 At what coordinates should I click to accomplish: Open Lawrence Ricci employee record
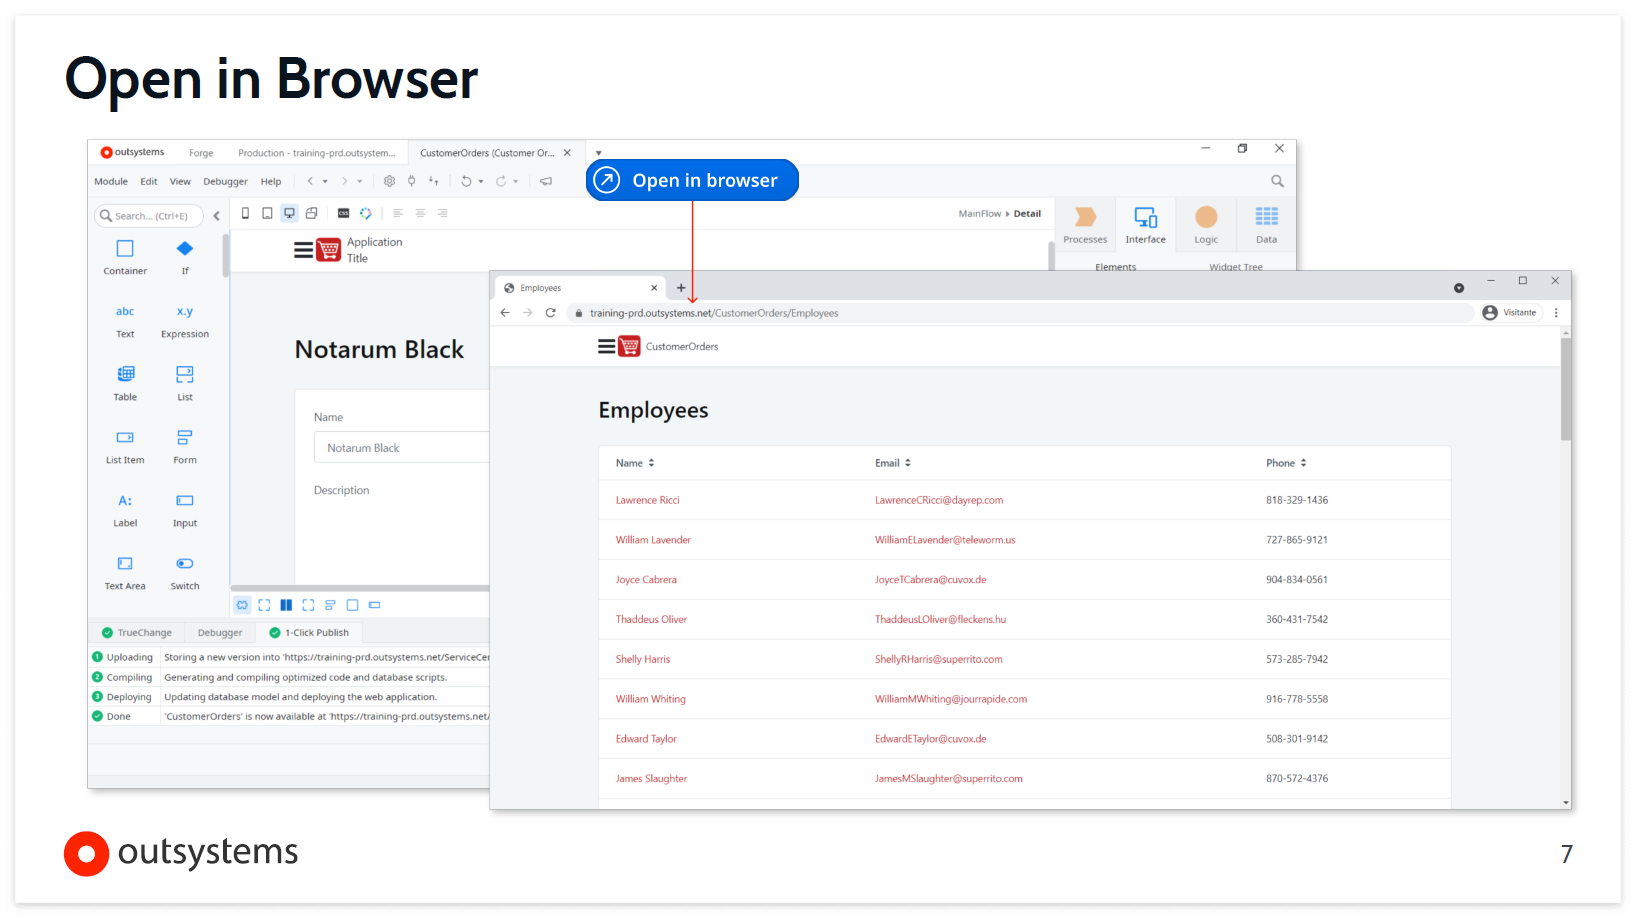(647, 500)
